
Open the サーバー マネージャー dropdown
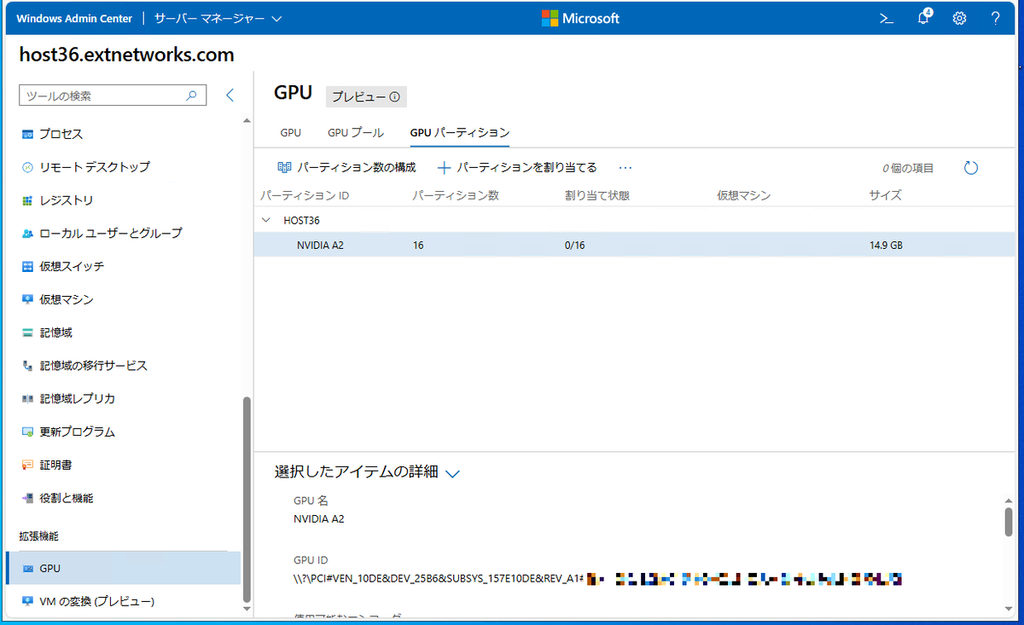coord(217,18)
